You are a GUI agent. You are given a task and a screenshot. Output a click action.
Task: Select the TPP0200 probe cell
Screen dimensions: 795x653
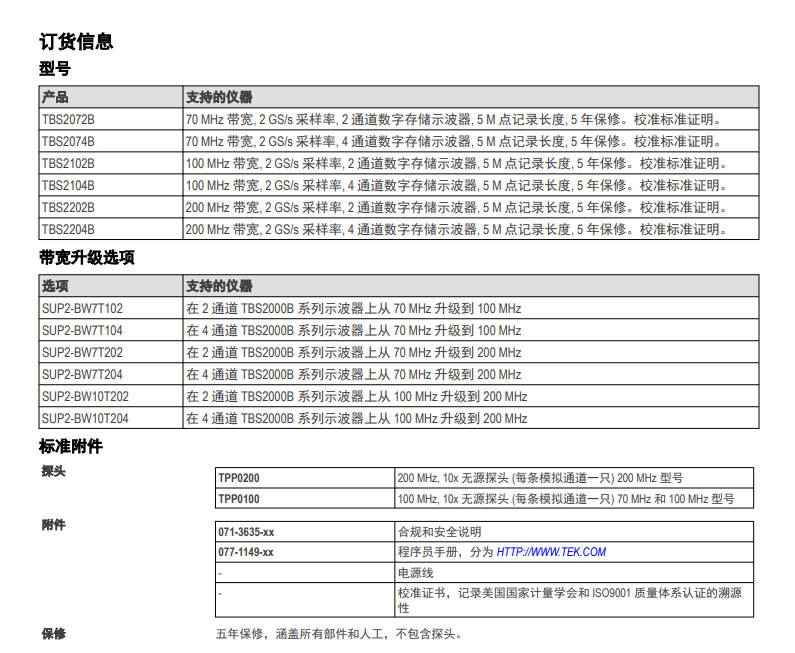tap(305, 478)
